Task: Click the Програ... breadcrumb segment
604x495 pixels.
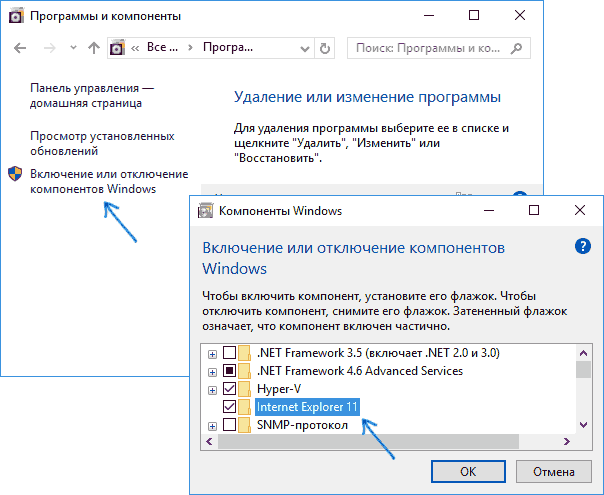Action: (228, 47)
